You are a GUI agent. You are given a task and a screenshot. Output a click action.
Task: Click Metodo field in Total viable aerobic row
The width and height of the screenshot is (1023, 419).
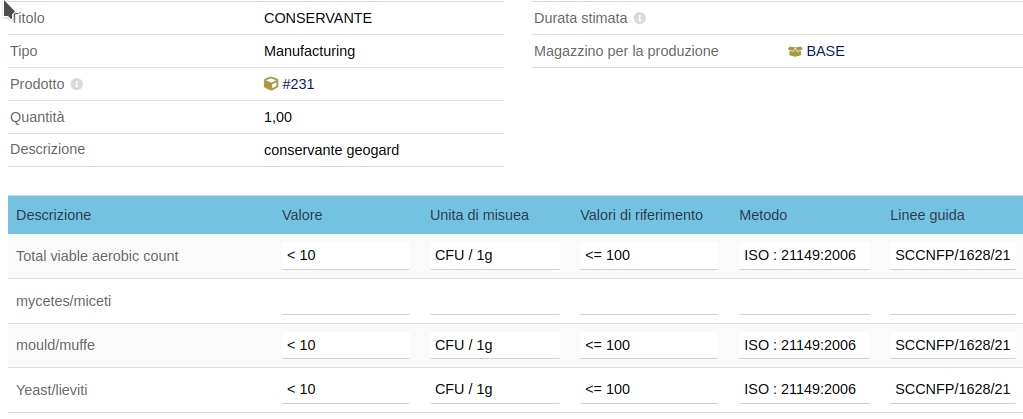[804, 256]
